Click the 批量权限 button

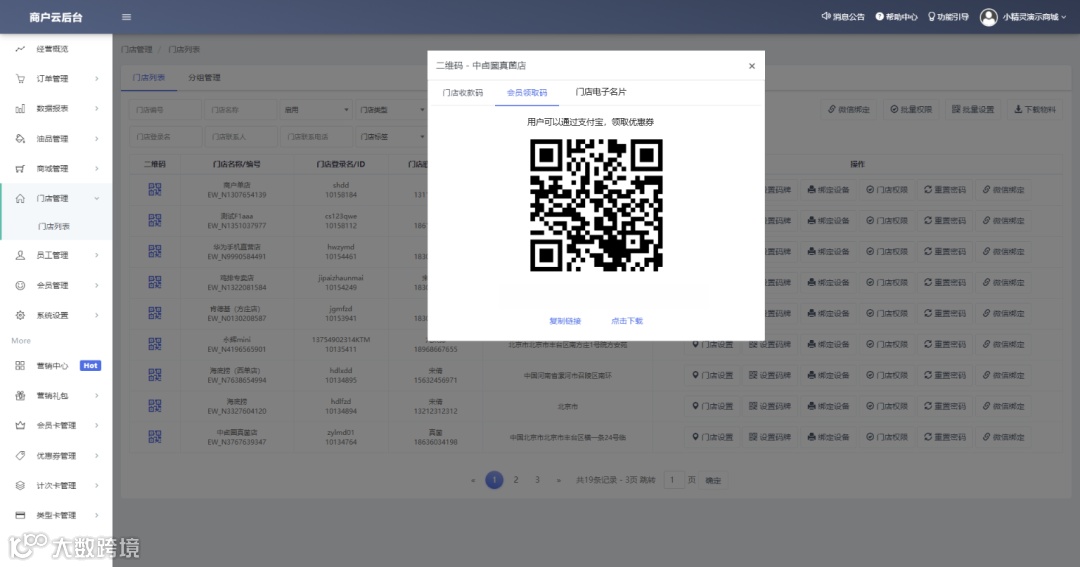(911, 110)
